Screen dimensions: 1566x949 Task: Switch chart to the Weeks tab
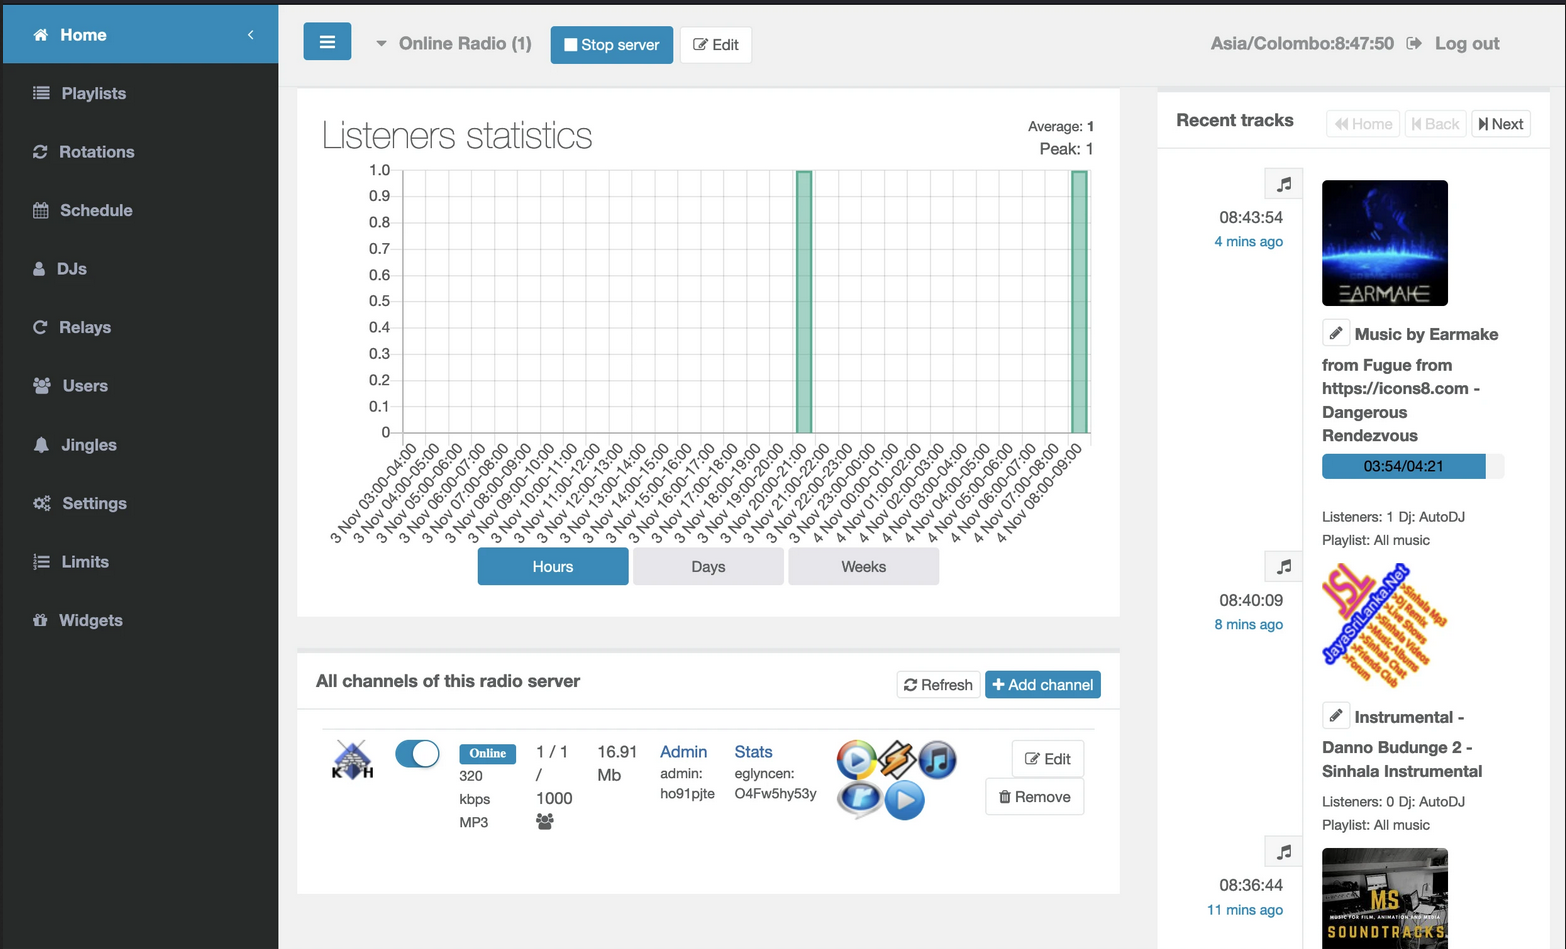[863, 567]
